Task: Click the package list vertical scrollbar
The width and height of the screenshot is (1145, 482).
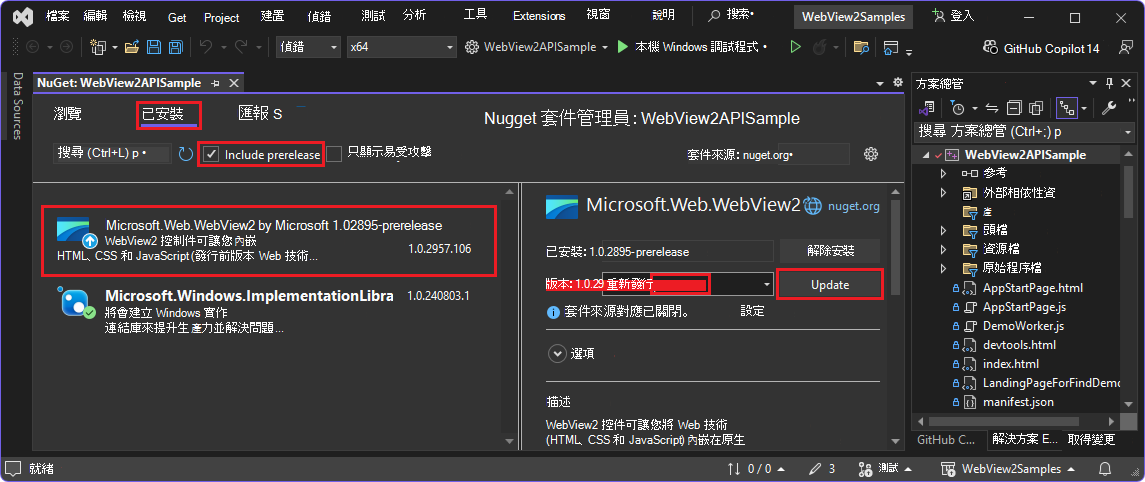Action: [x=509, y=316]
